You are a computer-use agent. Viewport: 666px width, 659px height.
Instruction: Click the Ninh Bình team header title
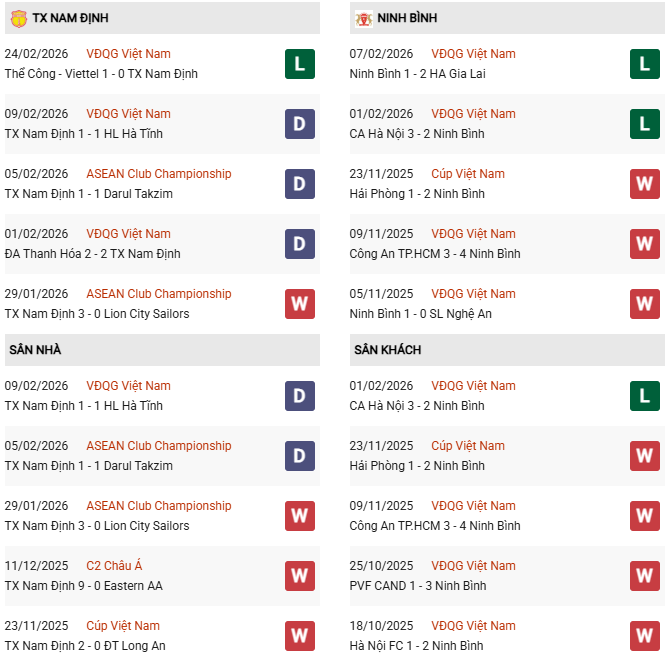[x=409, y=18]
